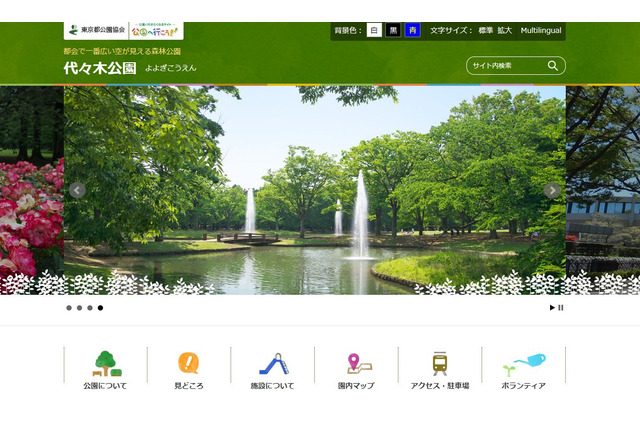Select the fourth active carousel dot
This screenshot has height=426, width=640.
point(100,308)
